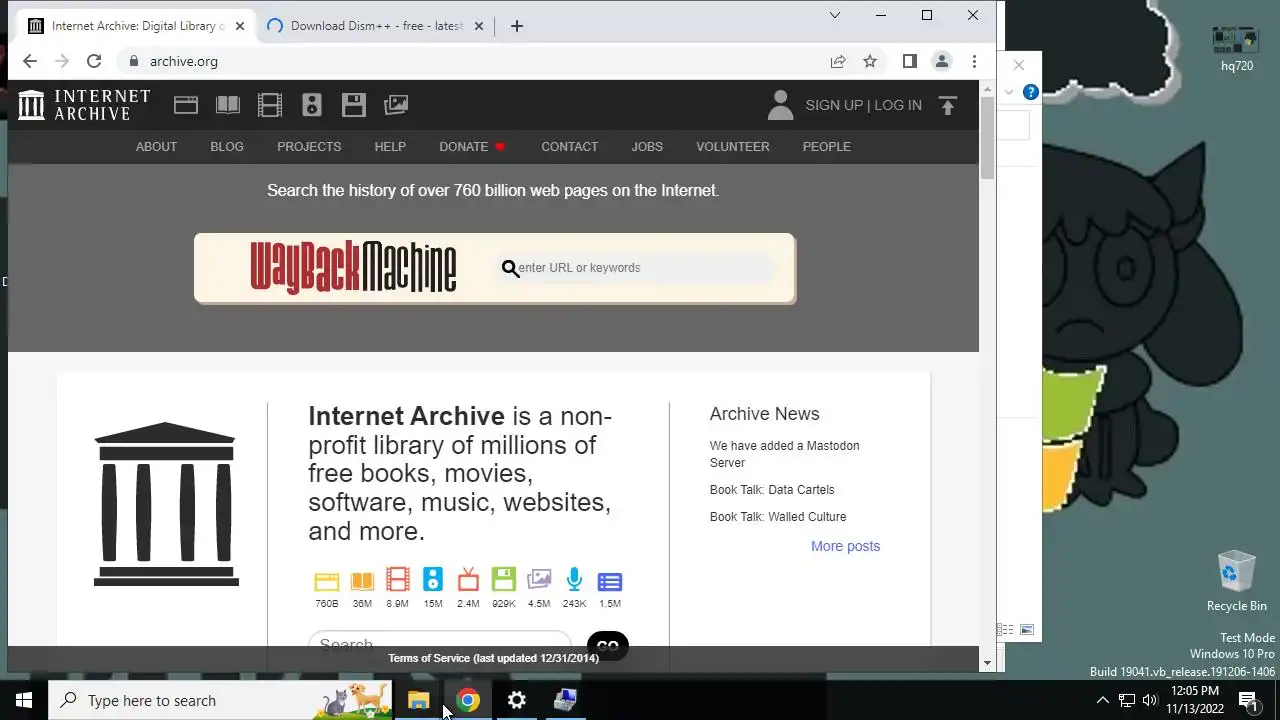Open JOBS in Archive navigation
Image resolution: width=1280 pixels, height=720 pixels.
tap(647, 146)
